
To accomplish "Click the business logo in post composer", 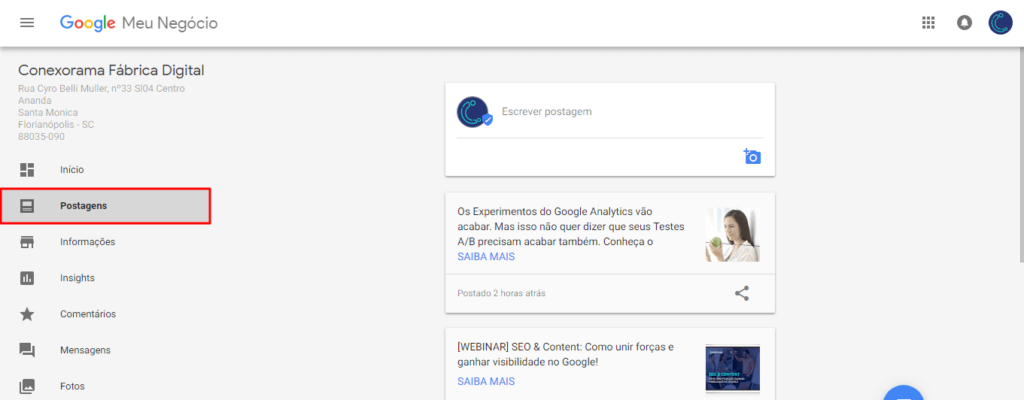I will pos(473,112).
